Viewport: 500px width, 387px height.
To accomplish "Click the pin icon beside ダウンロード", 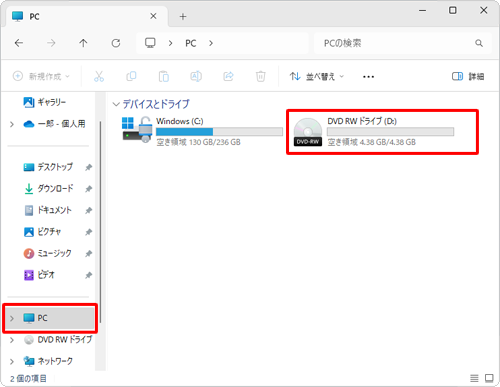I will tap(88, 189).
